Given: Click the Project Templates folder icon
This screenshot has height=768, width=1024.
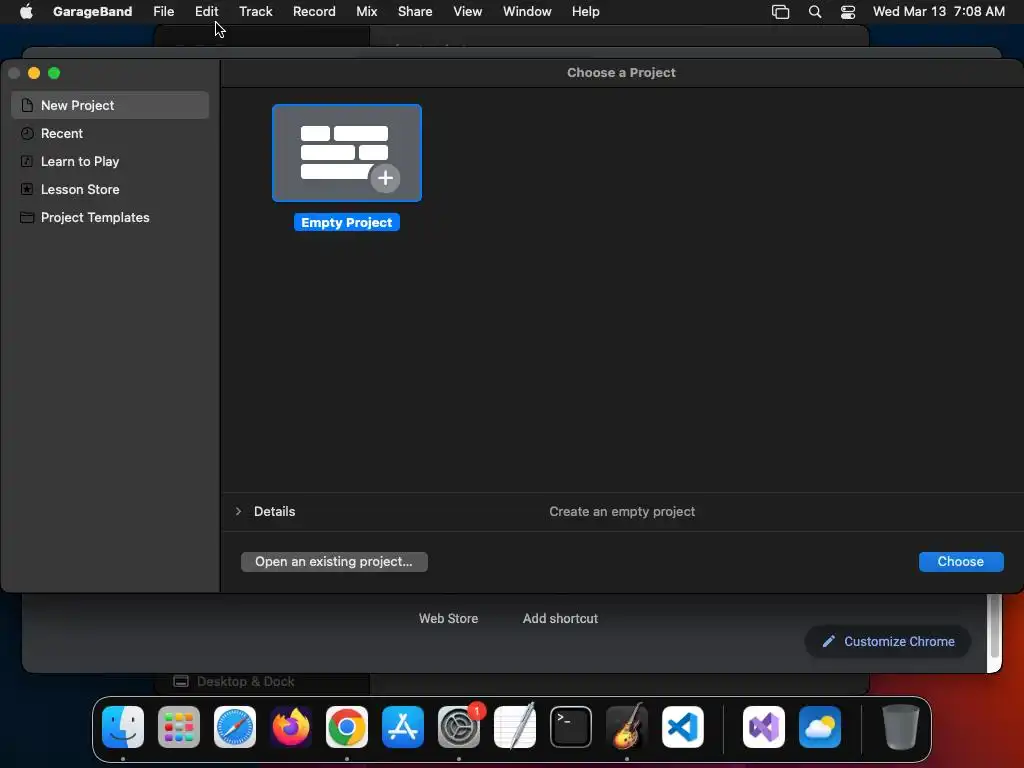Looking at the screenshot, I should pyautogui.click(x=27, y=217).
